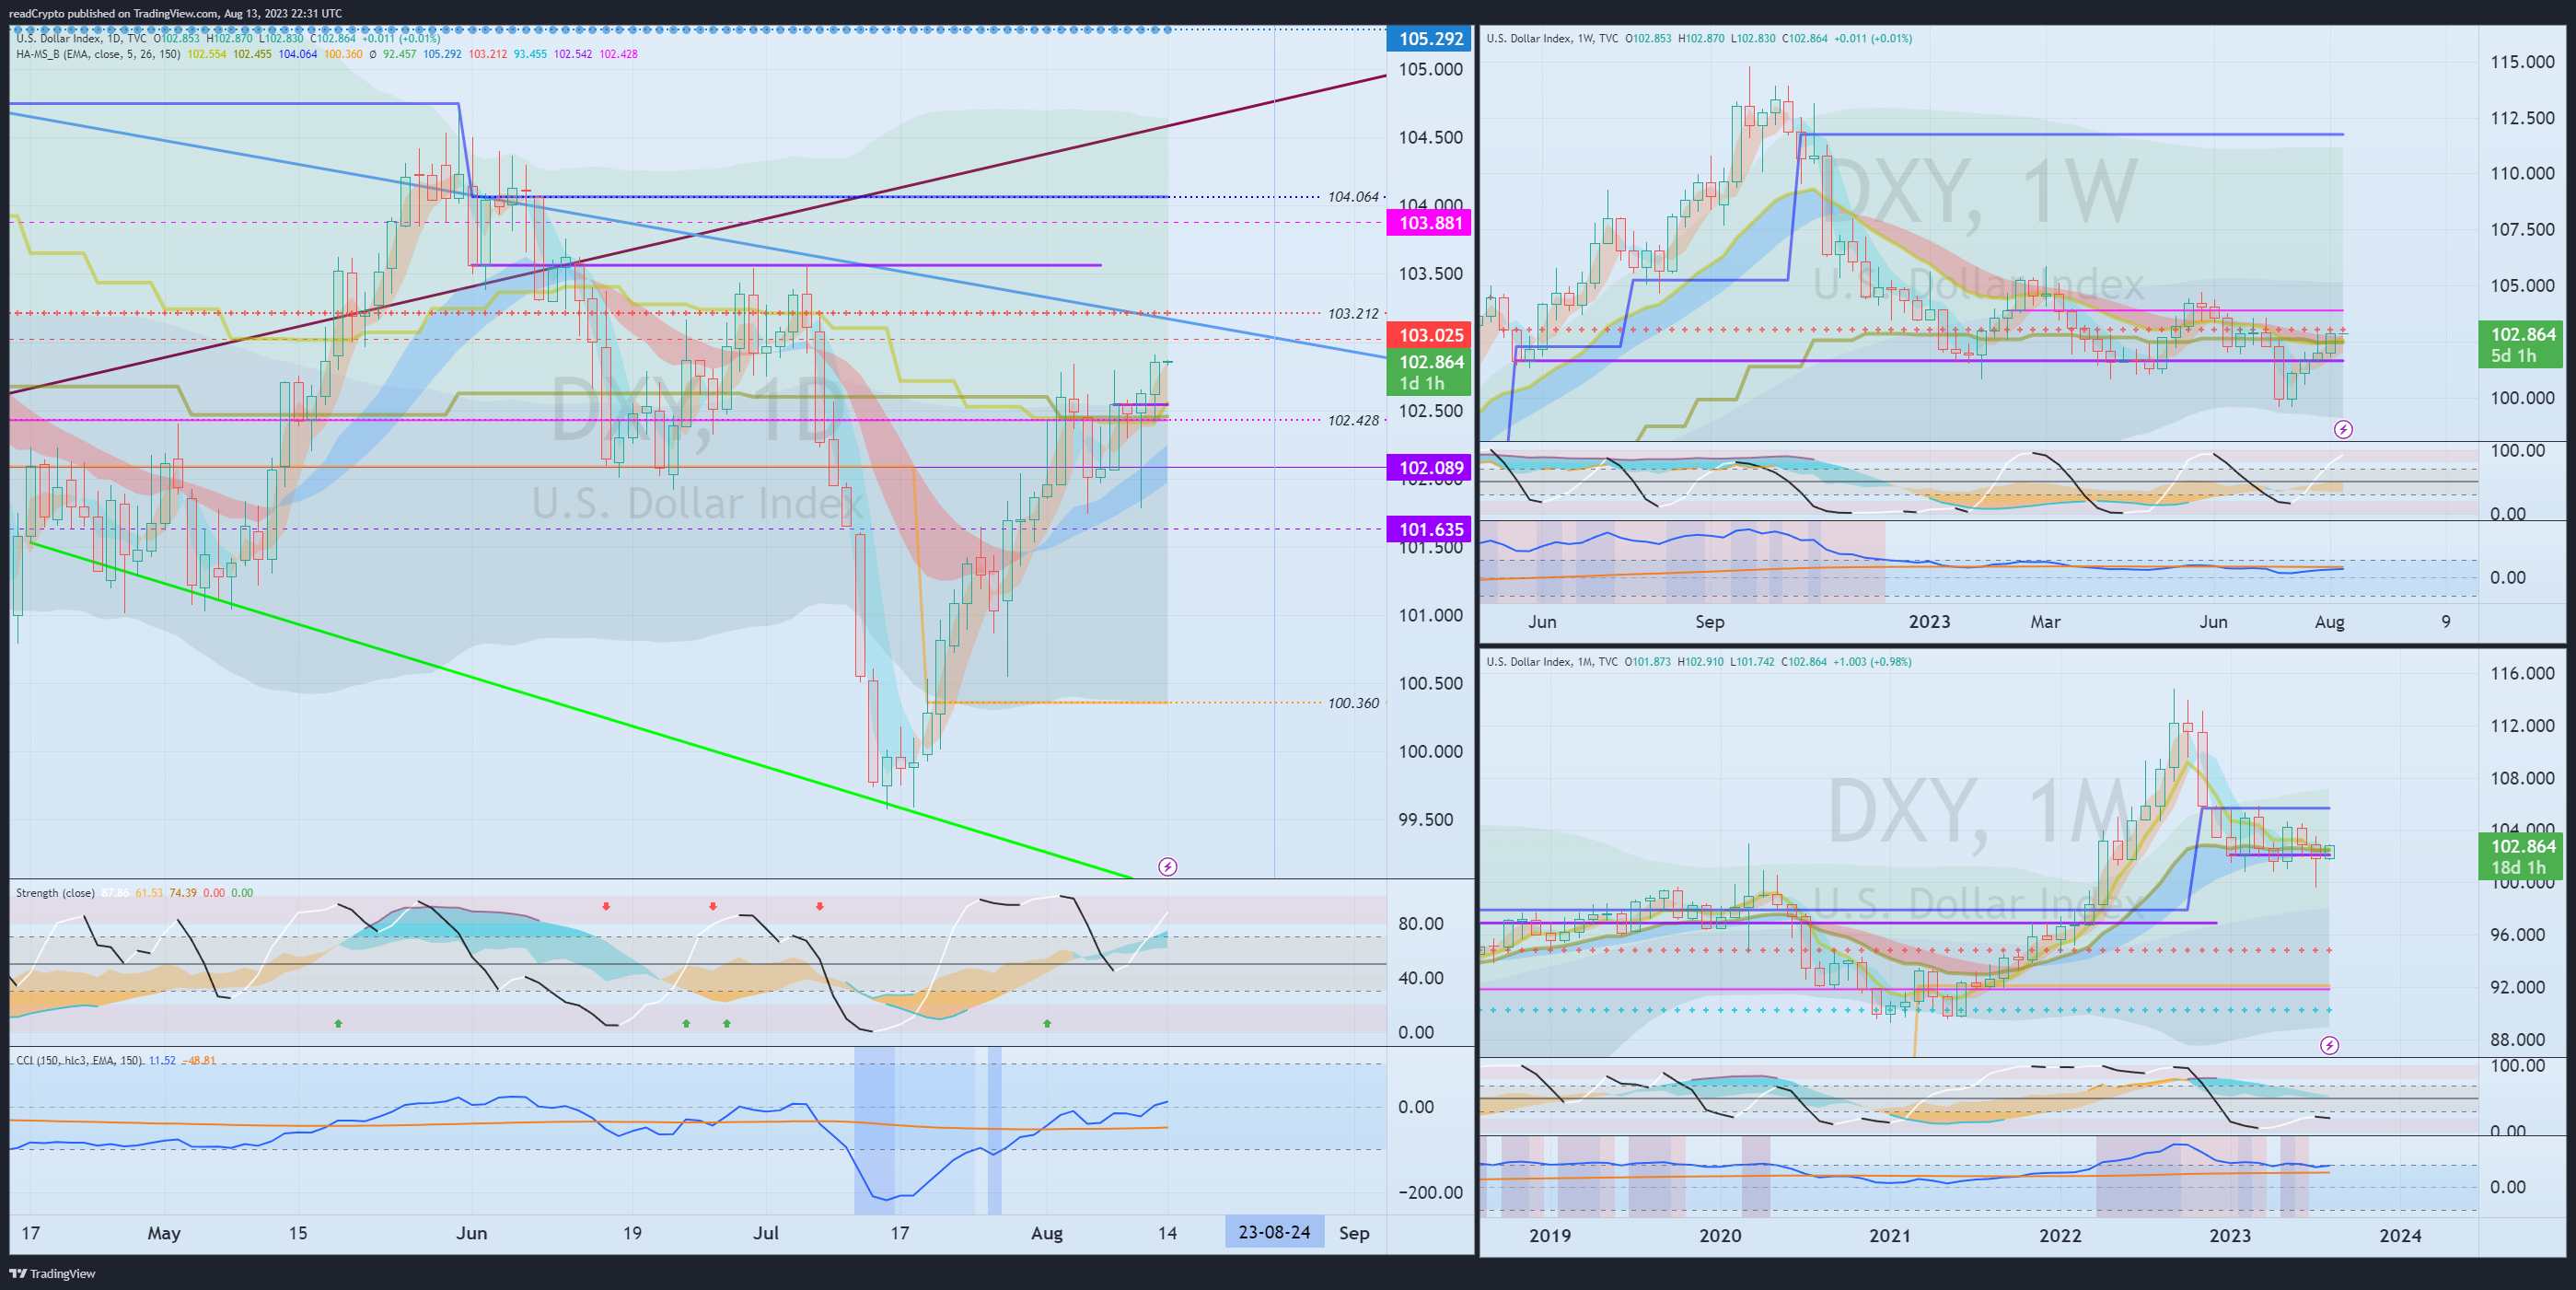Click the Sep label on daily time axis
Screen dimensions: 2576x1290
(x=1354, y=1233)
